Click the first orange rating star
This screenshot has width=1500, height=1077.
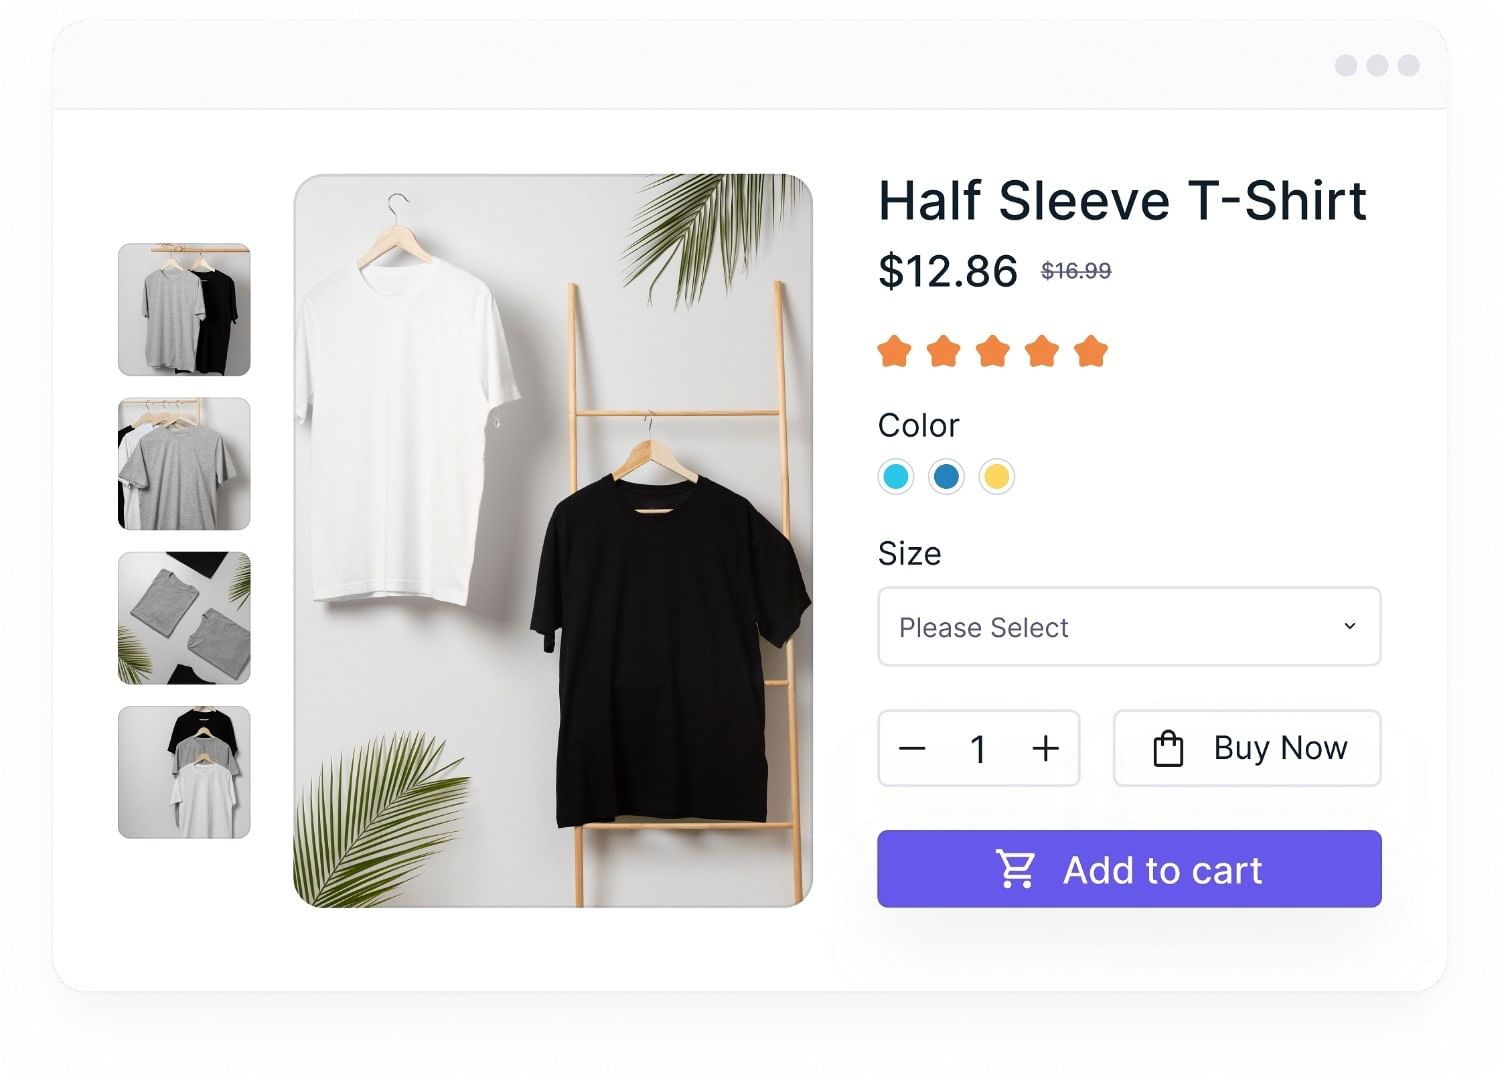(x=895, y=351)
